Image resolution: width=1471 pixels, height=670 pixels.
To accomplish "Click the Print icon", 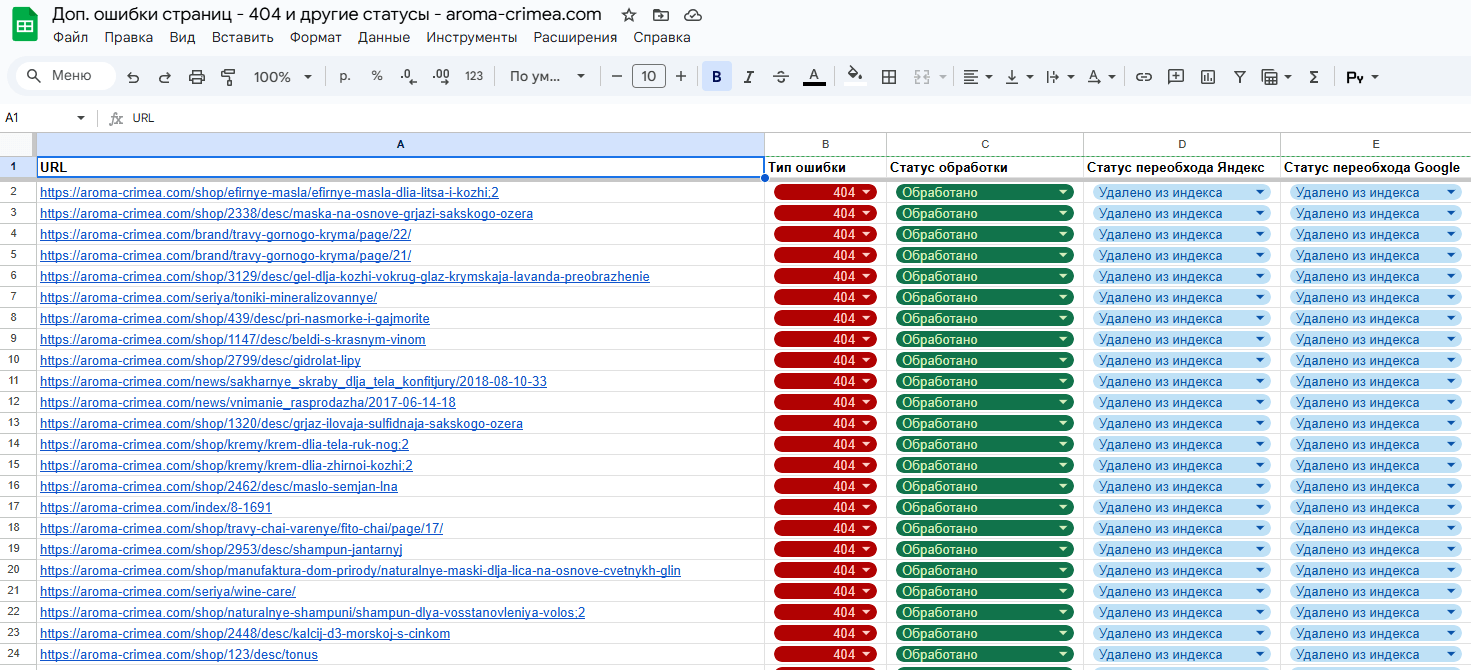I will tap(197, 77).
